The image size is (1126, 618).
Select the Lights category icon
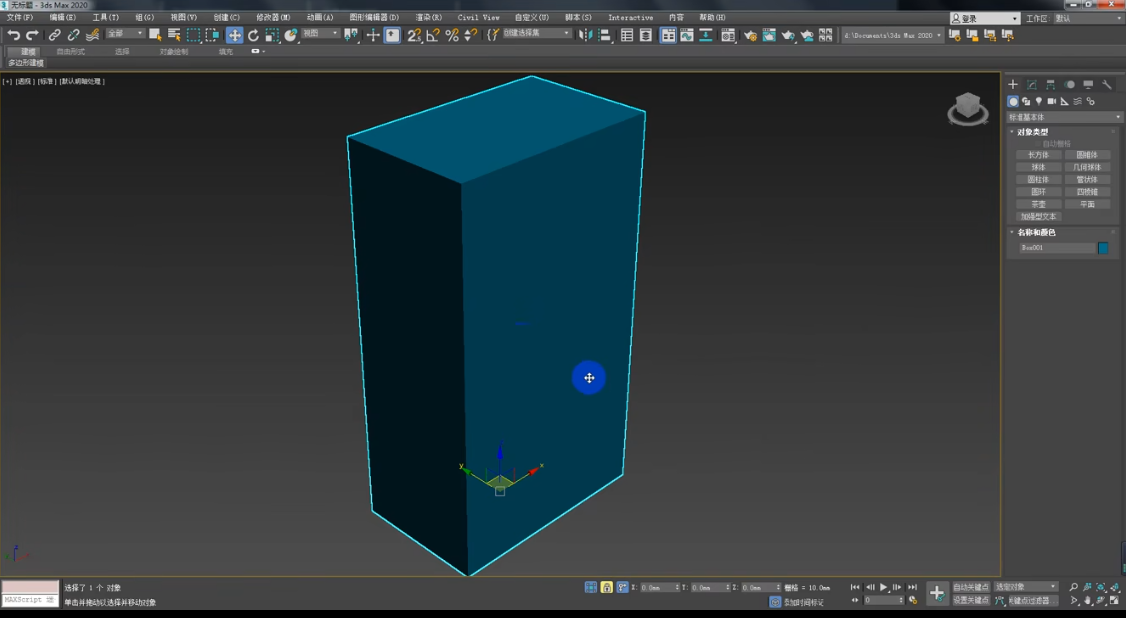point(1038,101)
